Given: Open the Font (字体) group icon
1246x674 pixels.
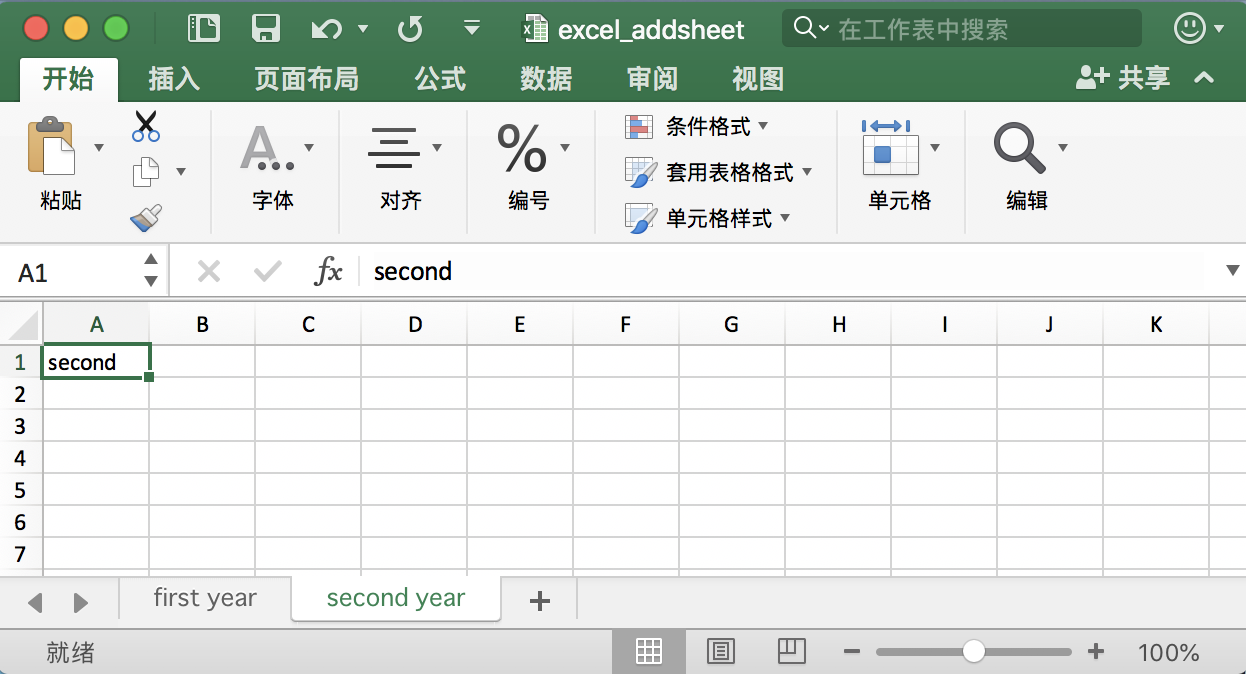Looking at the screenshot, I should coord(266,148).
